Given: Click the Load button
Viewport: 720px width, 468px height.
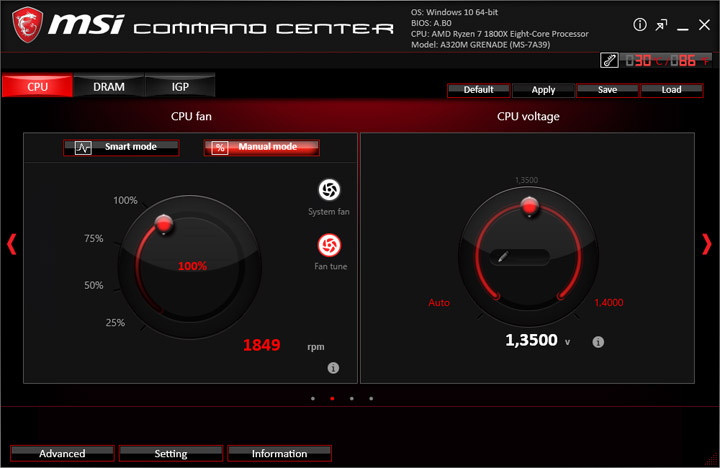Looking at the screenshot, I should (671, 90).
